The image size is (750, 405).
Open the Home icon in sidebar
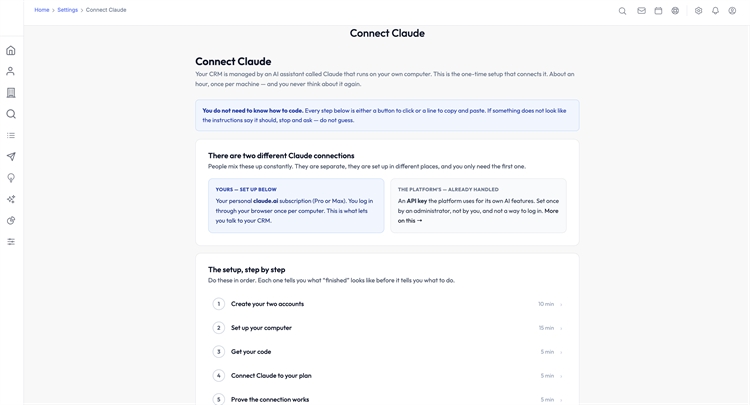coord(11,50)
